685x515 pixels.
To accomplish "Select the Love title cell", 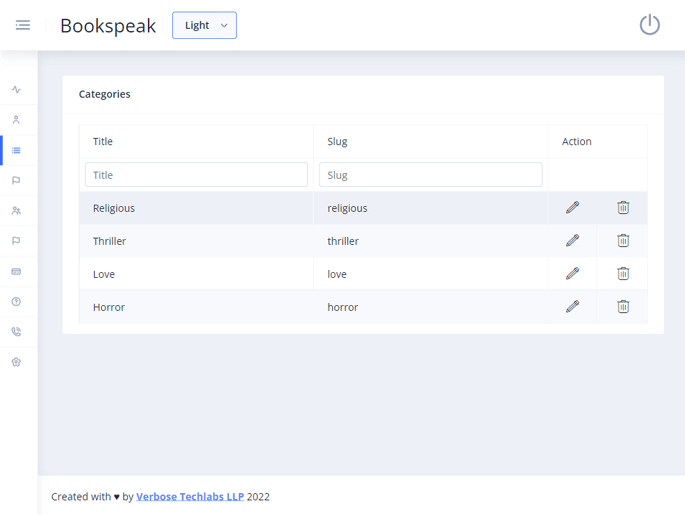I will [x=196, y=274].
